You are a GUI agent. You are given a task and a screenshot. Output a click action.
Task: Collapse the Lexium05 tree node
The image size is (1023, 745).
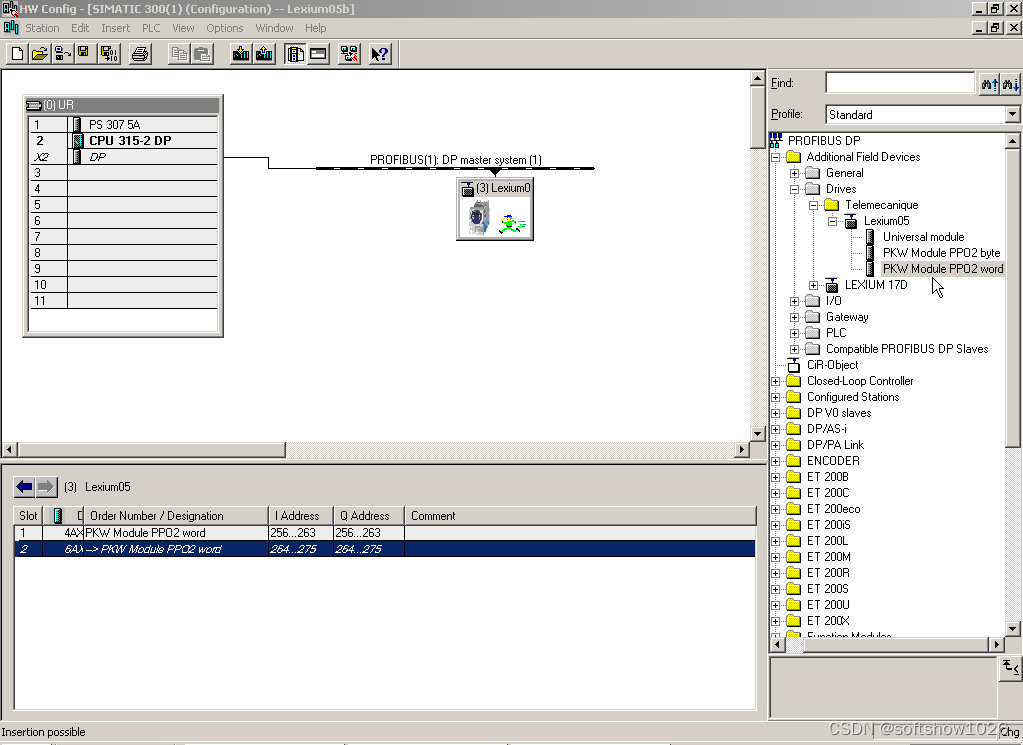(x=832, y=221)
